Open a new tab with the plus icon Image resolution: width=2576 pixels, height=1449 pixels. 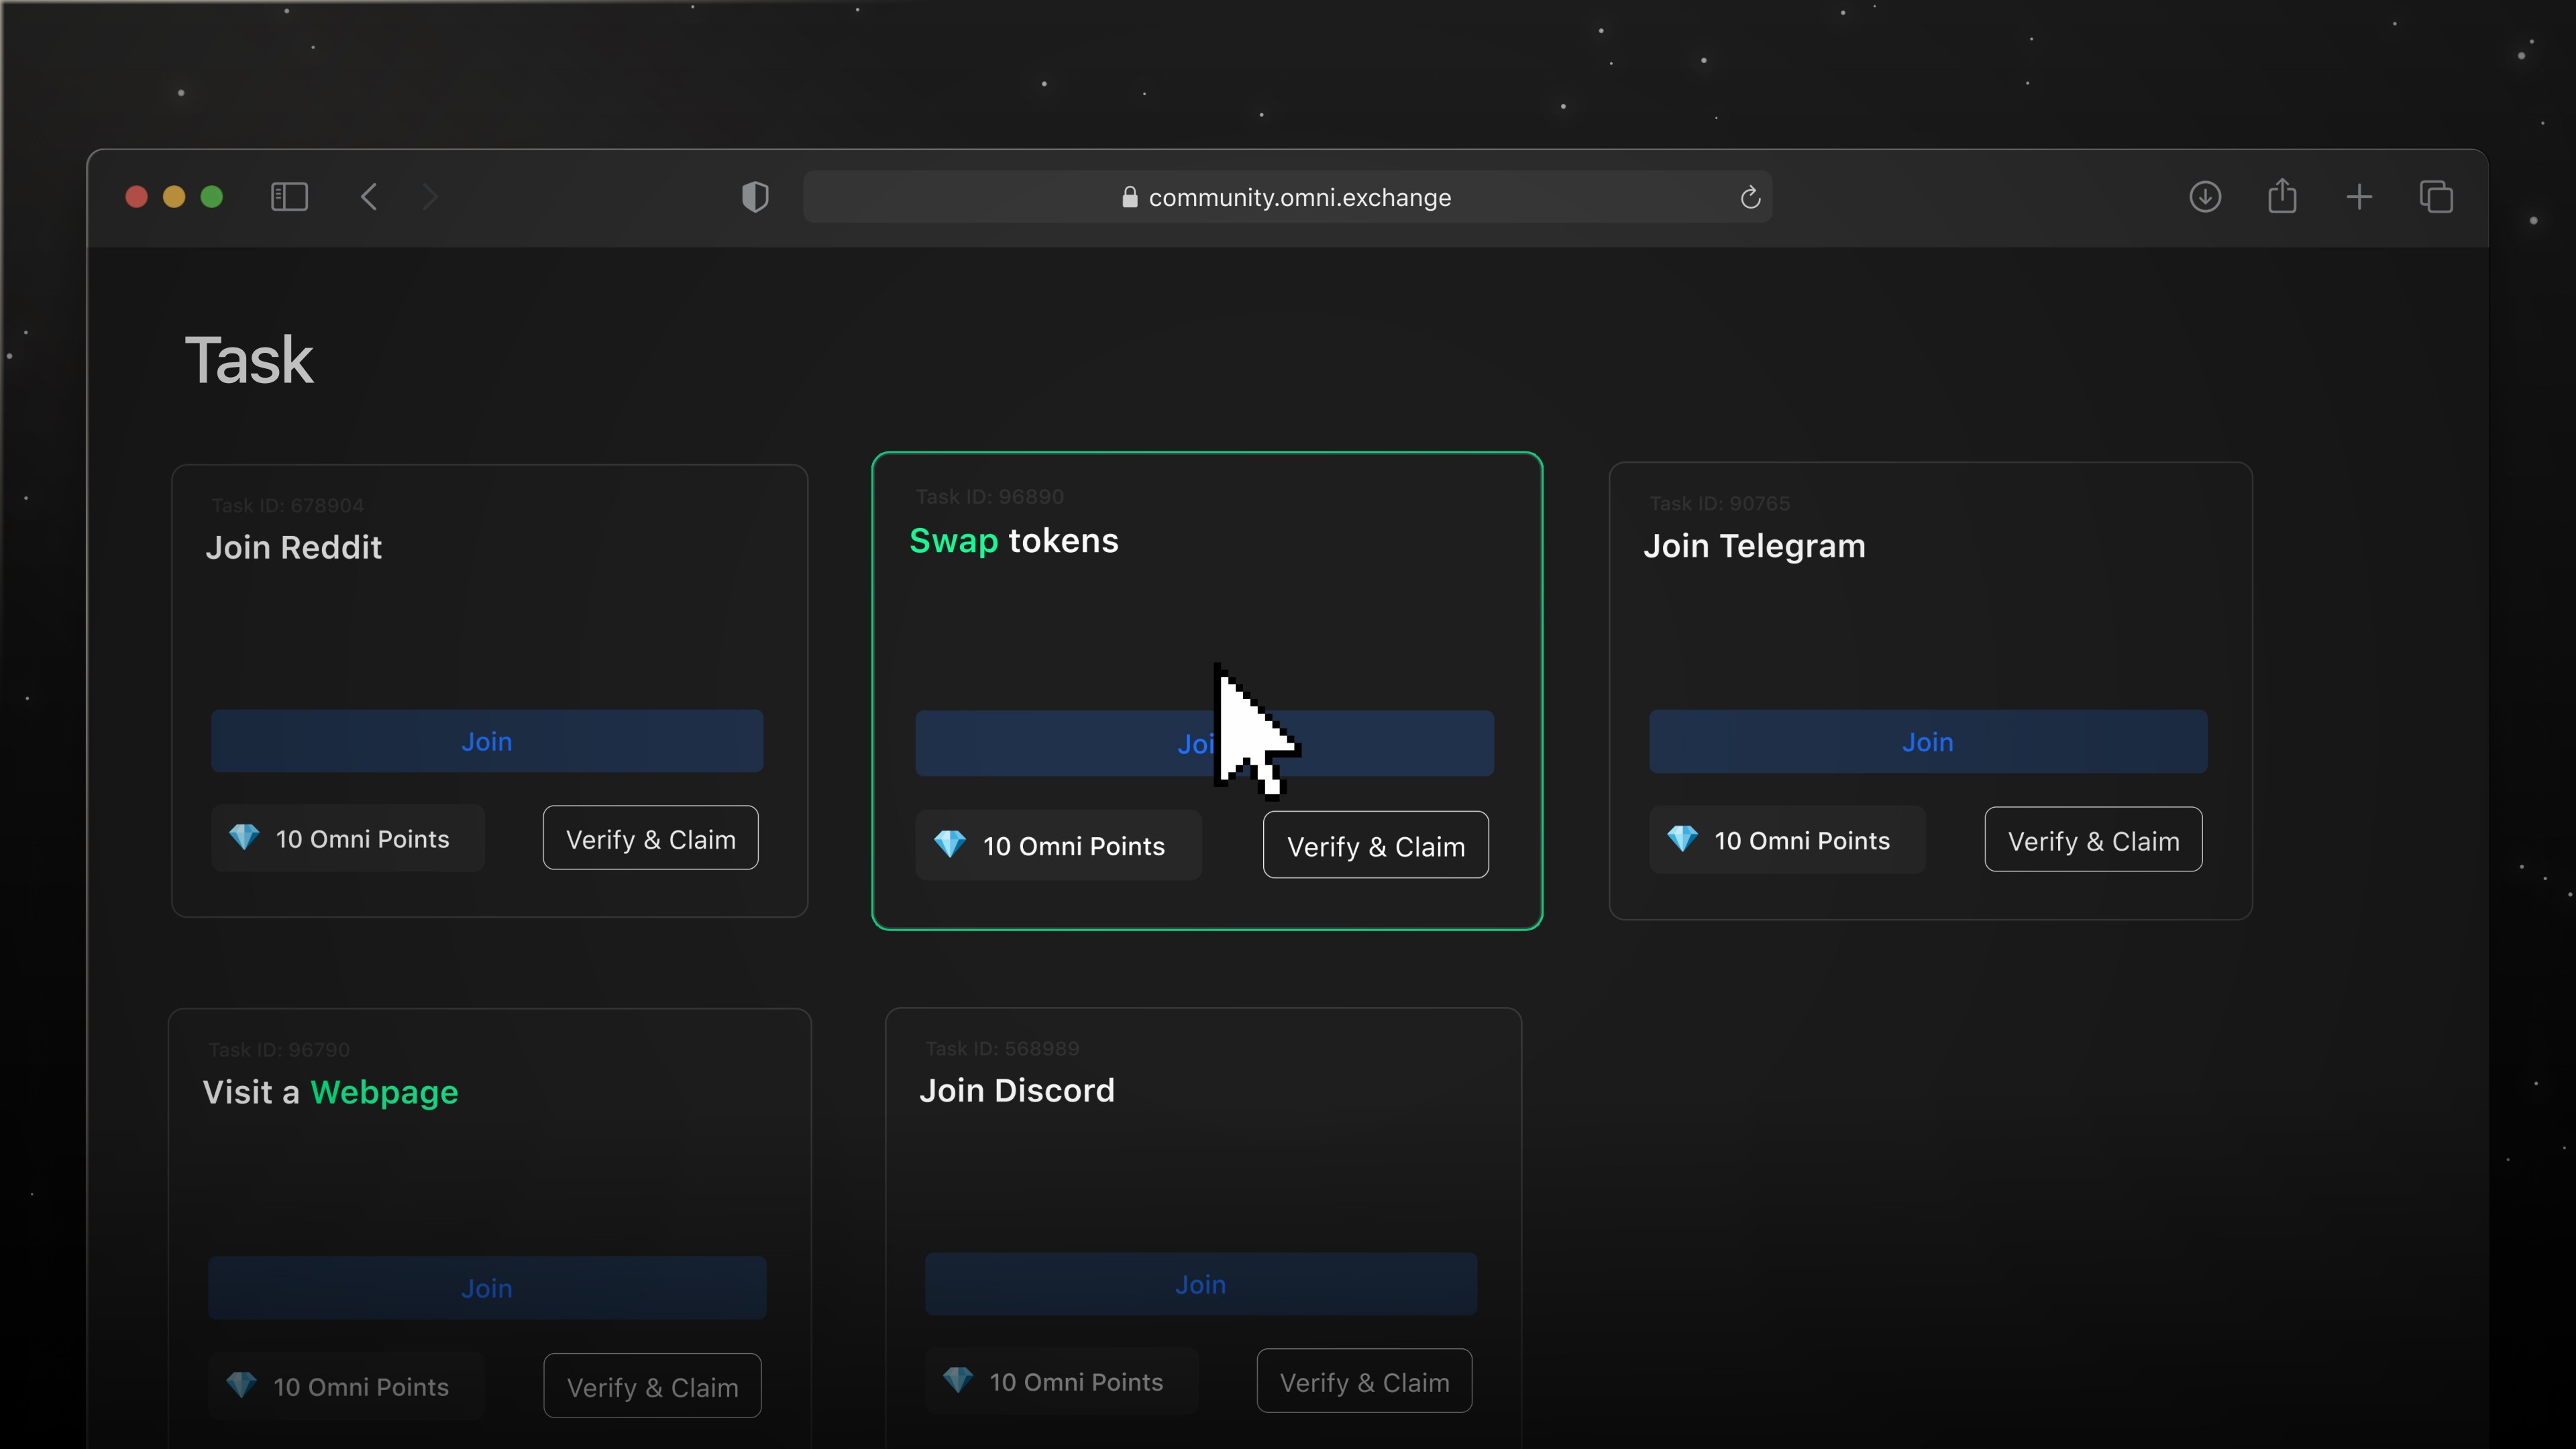[2359, 196]
